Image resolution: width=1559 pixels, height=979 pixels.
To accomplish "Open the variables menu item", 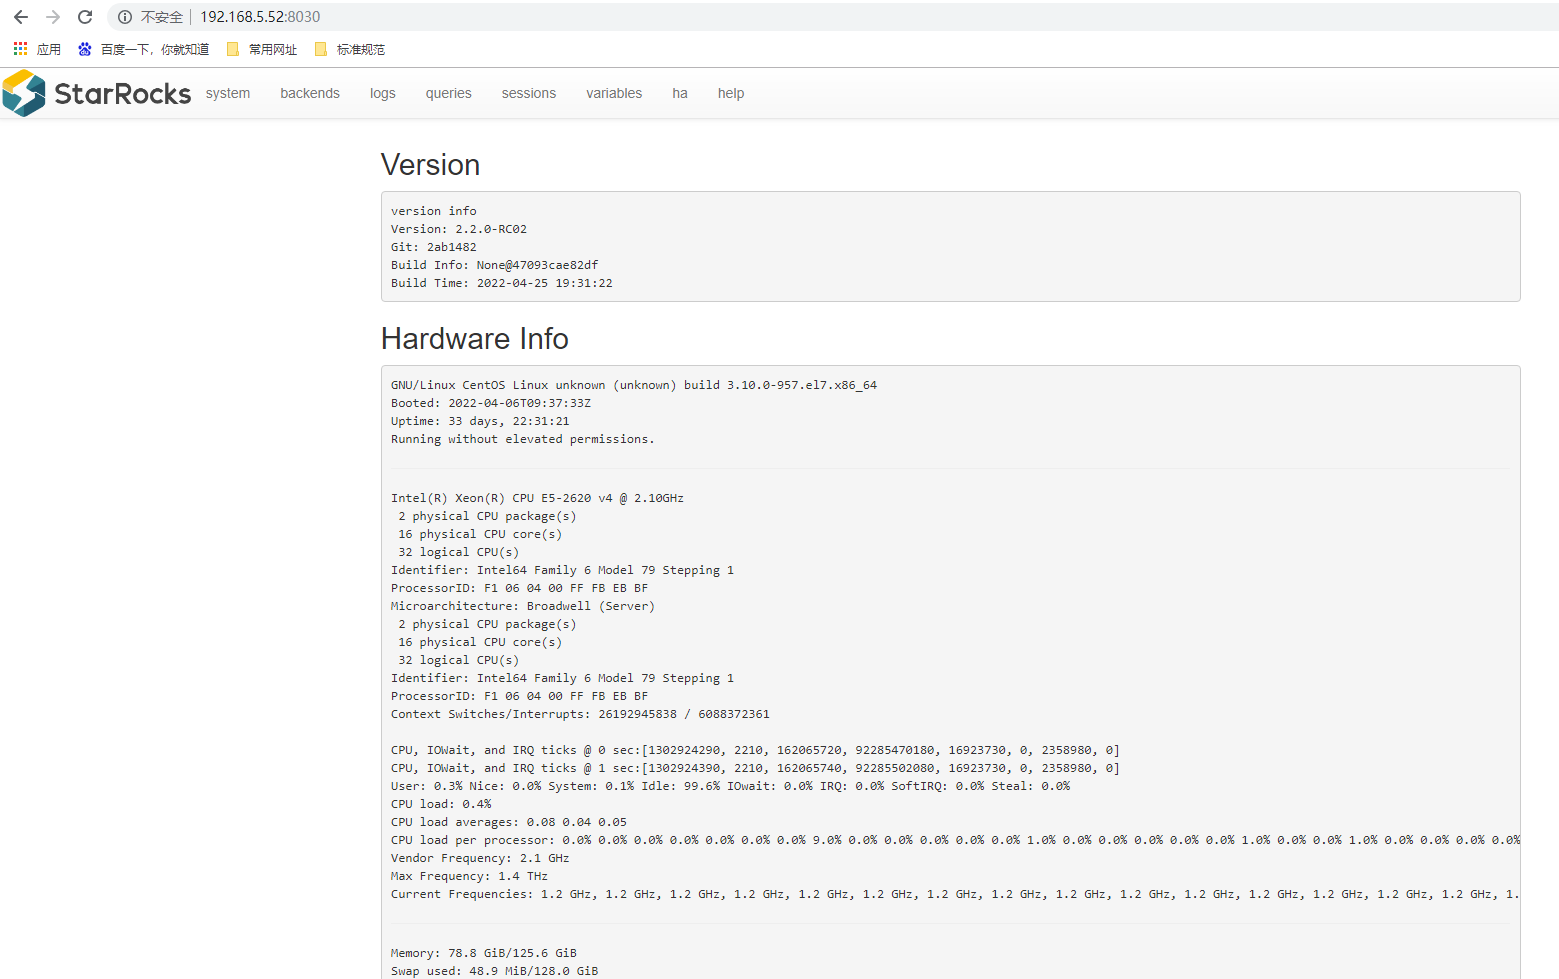I will coord(614,93).
